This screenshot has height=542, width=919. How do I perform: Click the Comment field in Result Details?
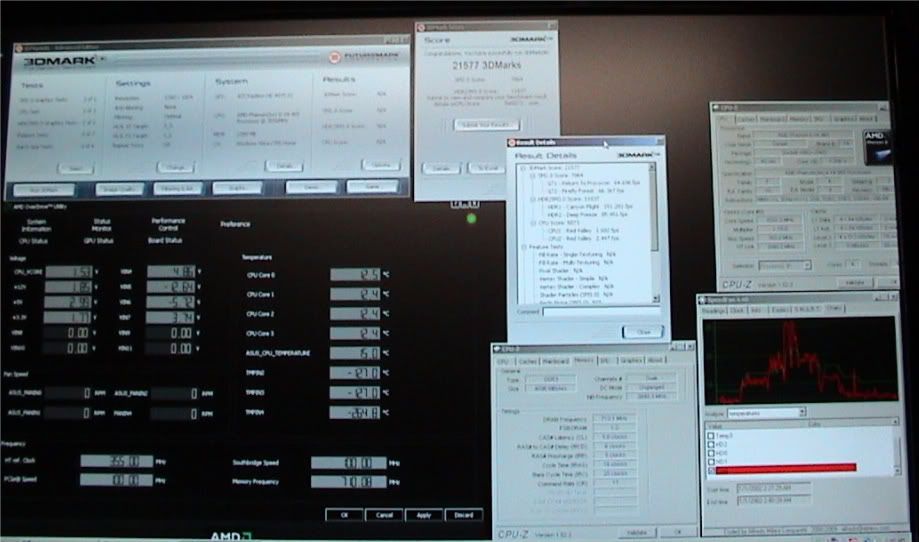[x=600, y=311]
